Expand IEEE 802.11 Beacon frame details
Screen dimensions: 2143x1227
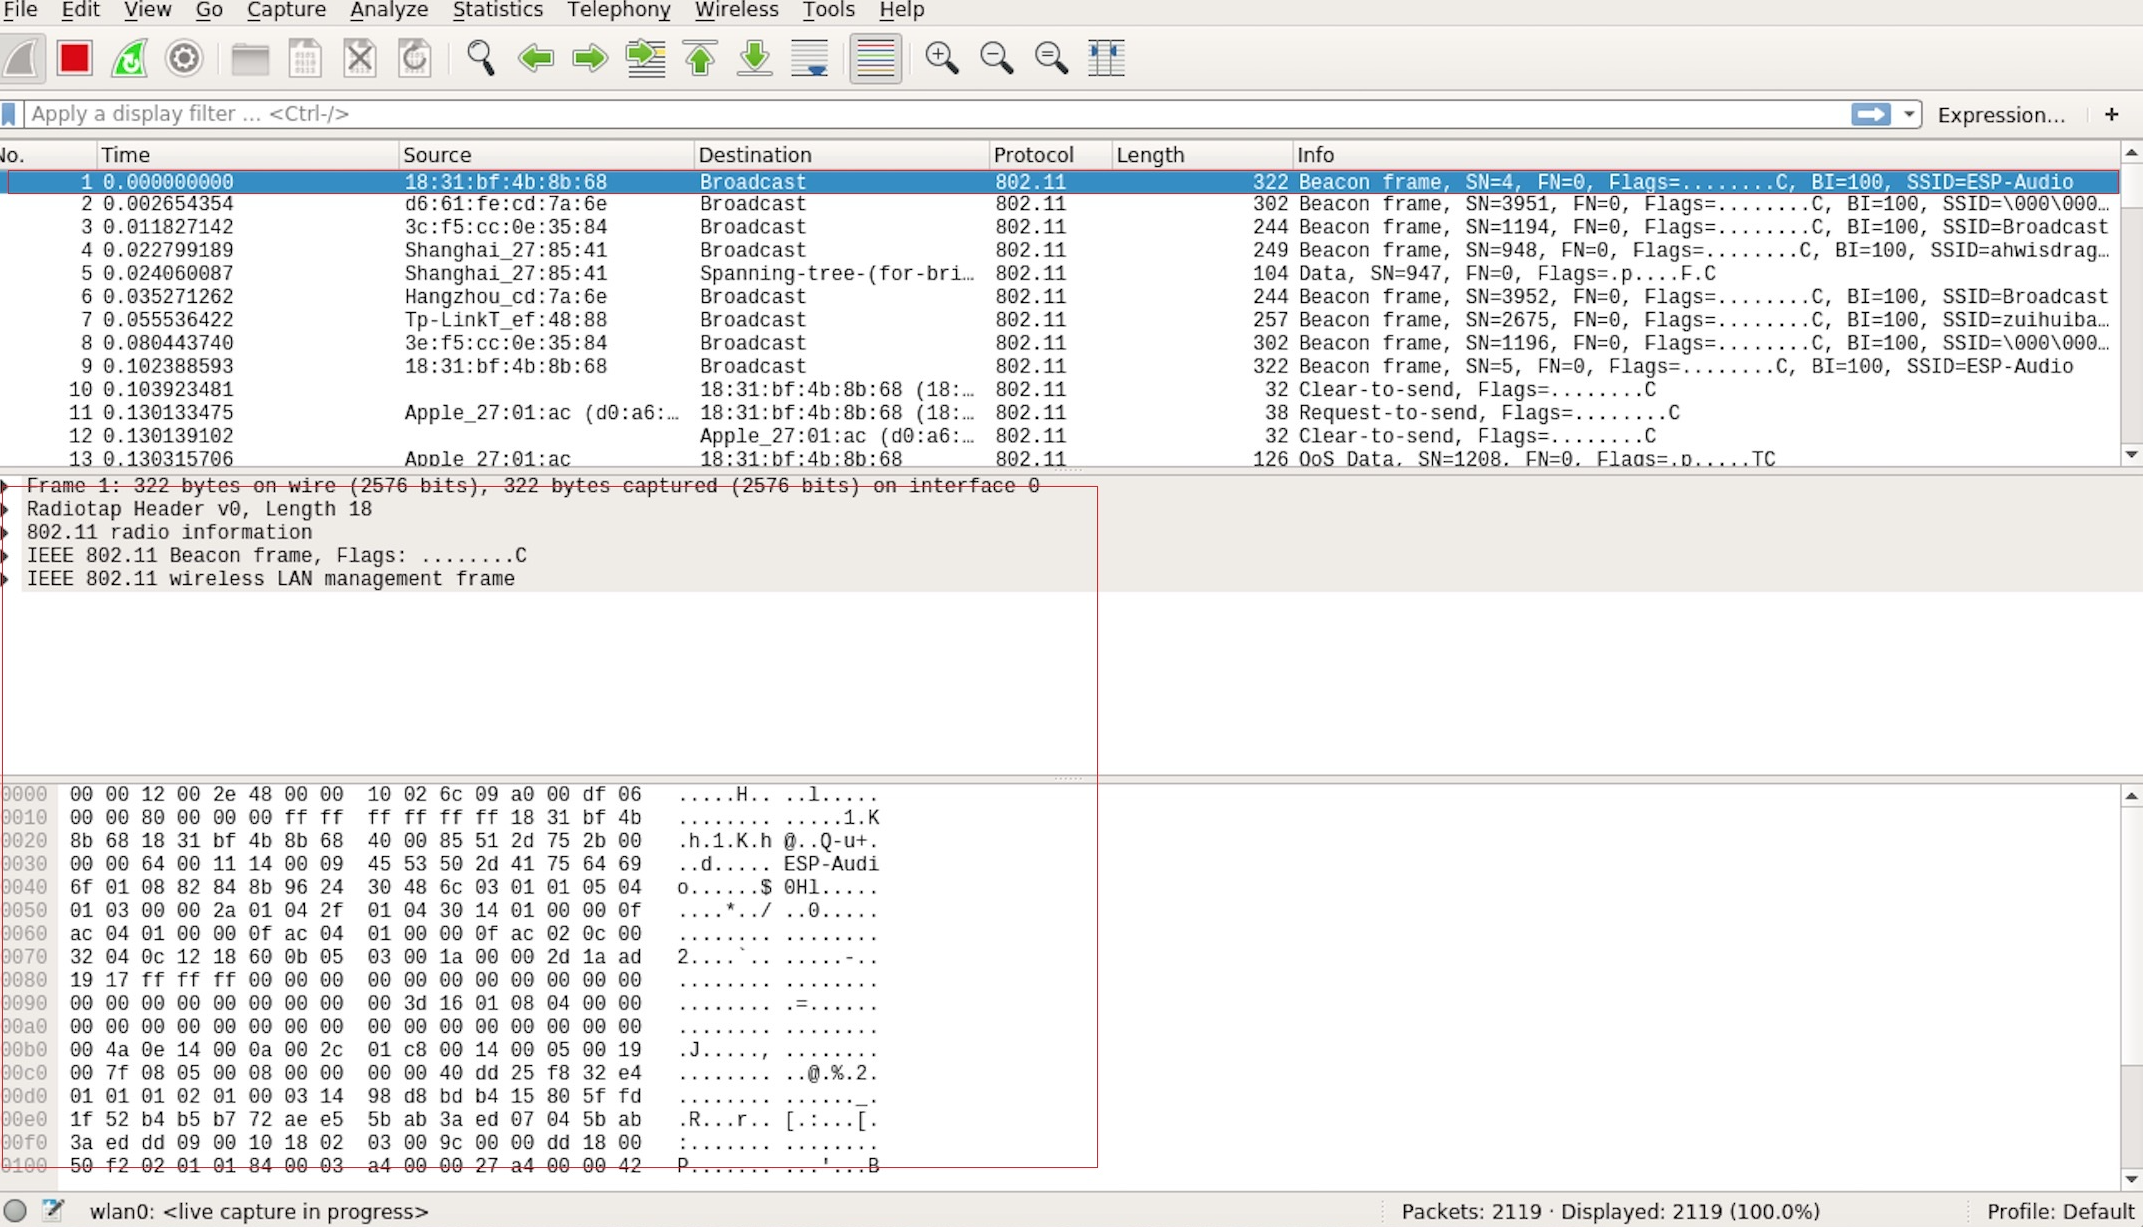(x=8, y=555)
